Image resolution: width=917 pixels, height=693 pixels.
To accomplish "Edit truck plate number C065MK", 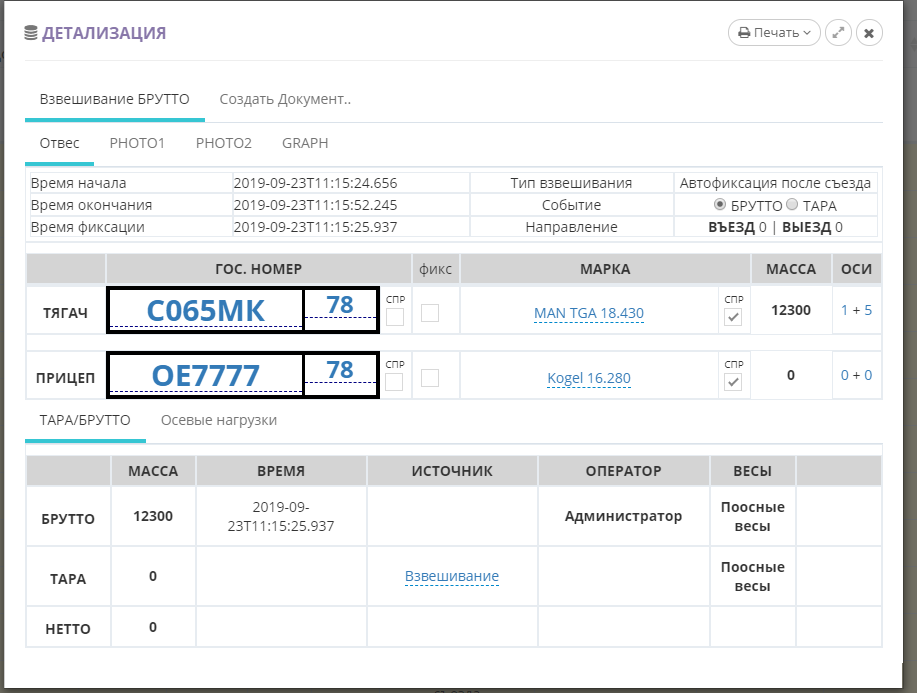I will pos(206,311).
